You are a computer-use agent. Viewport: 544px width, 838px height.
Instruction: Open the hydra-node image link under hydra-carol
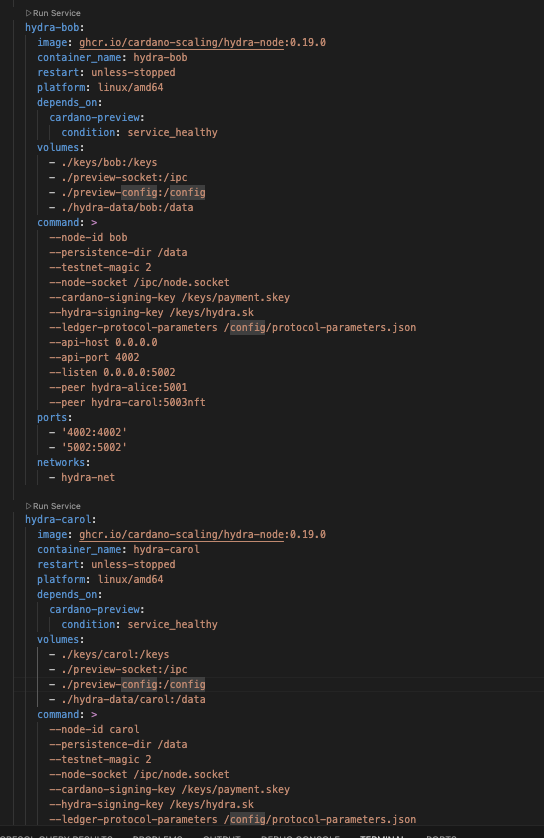coord(181,534)
